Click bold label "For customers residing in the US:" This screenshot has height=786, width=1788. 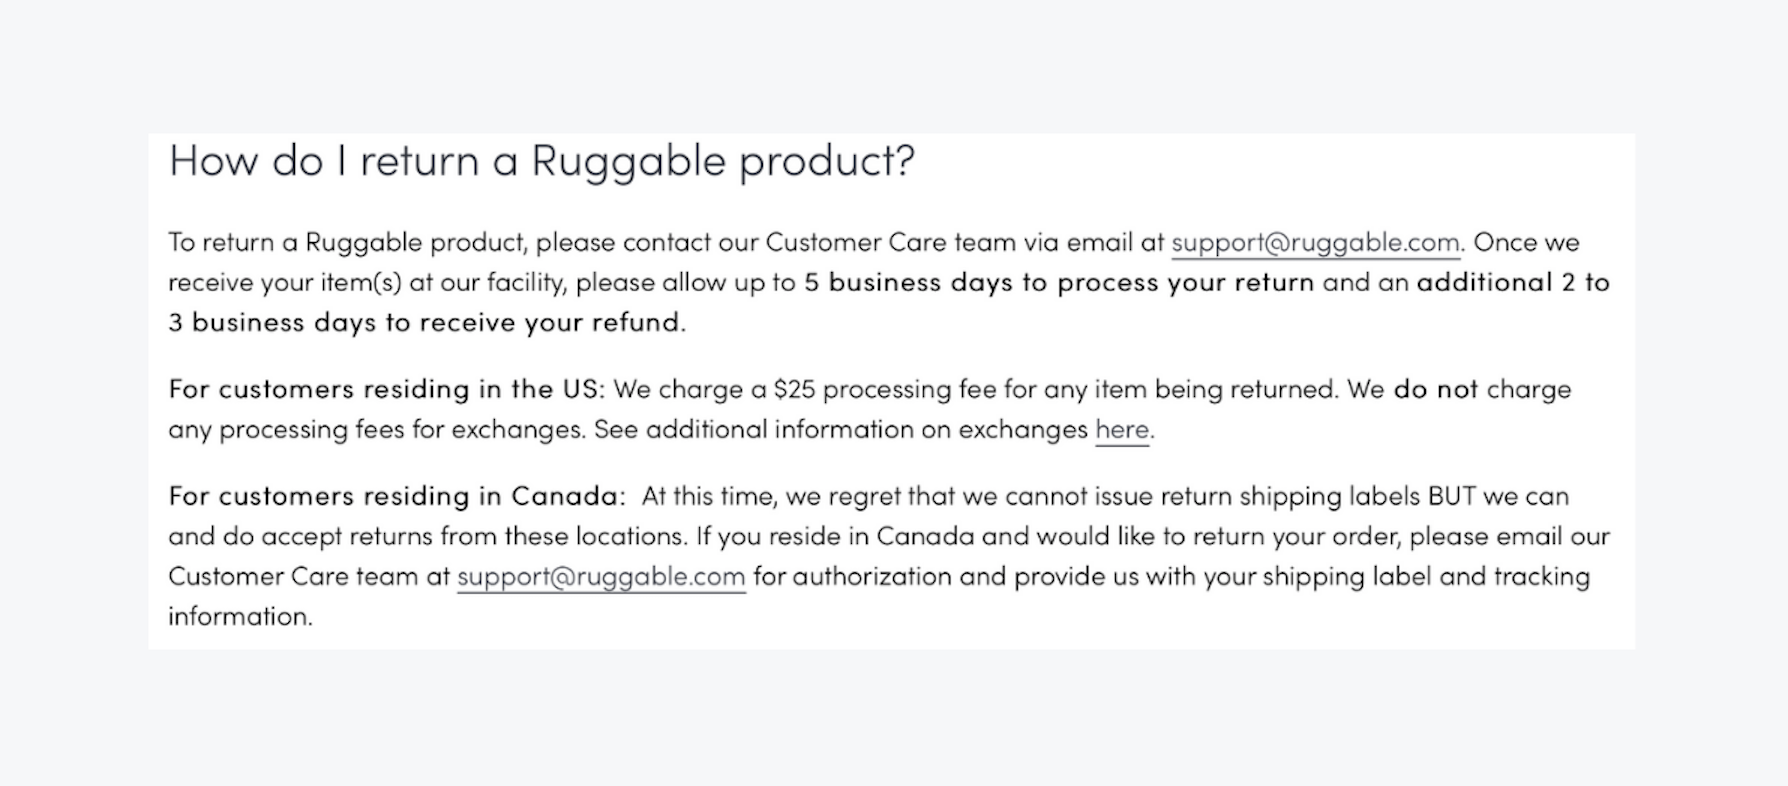[x=386, y=389]
